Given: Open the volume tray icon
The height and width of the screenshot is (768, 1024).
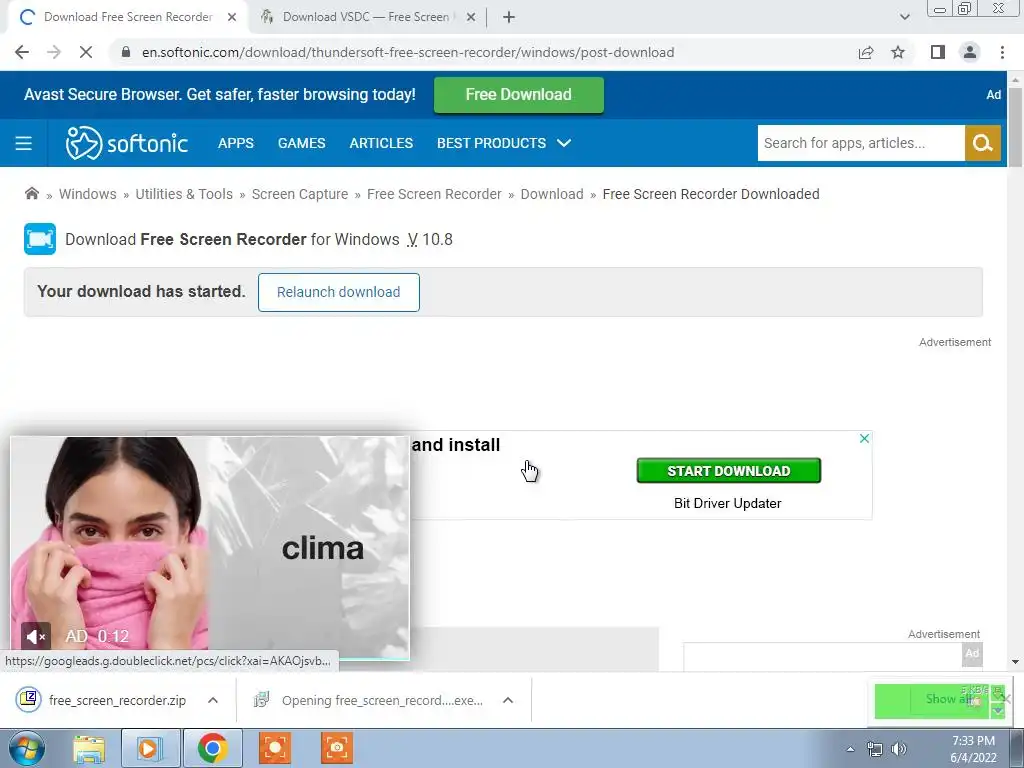Looking at the screenshot, I should coord(899,749).
